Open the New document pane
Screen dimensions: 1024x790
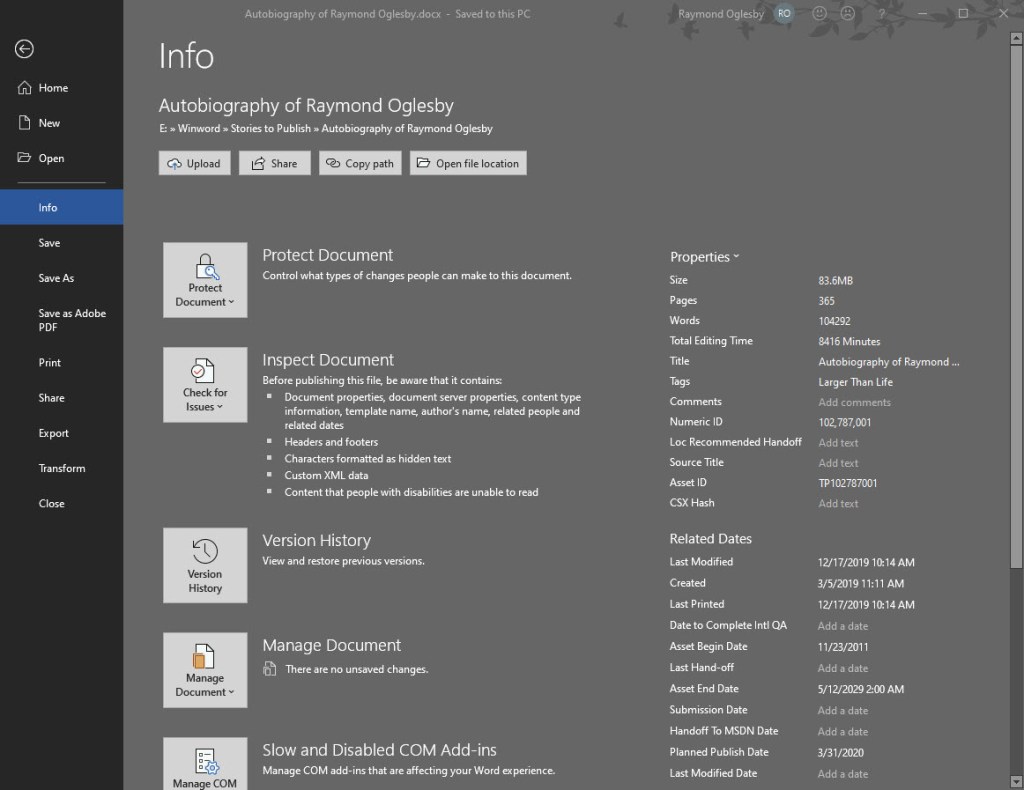tap(47, 122)
